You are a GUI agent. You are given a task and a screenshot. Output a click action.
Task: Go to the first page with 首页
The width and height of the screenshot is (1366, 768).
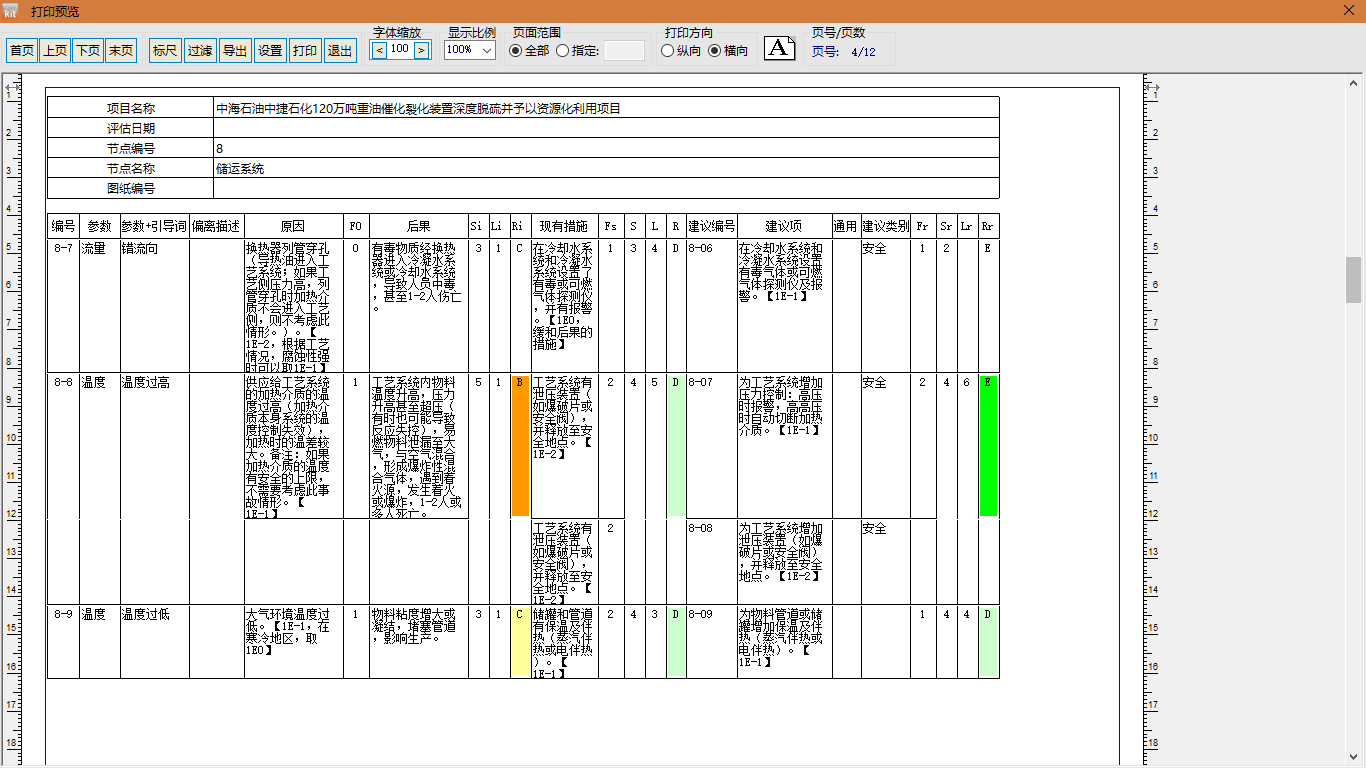point(22,51)
